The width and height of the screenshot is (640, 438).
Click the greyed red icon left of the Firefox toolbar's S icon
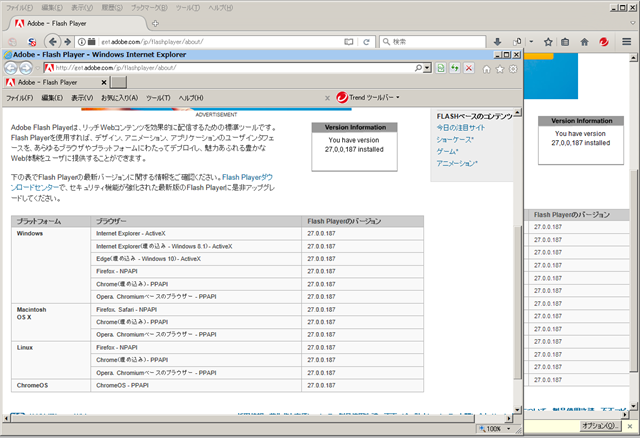coord(13,42)
